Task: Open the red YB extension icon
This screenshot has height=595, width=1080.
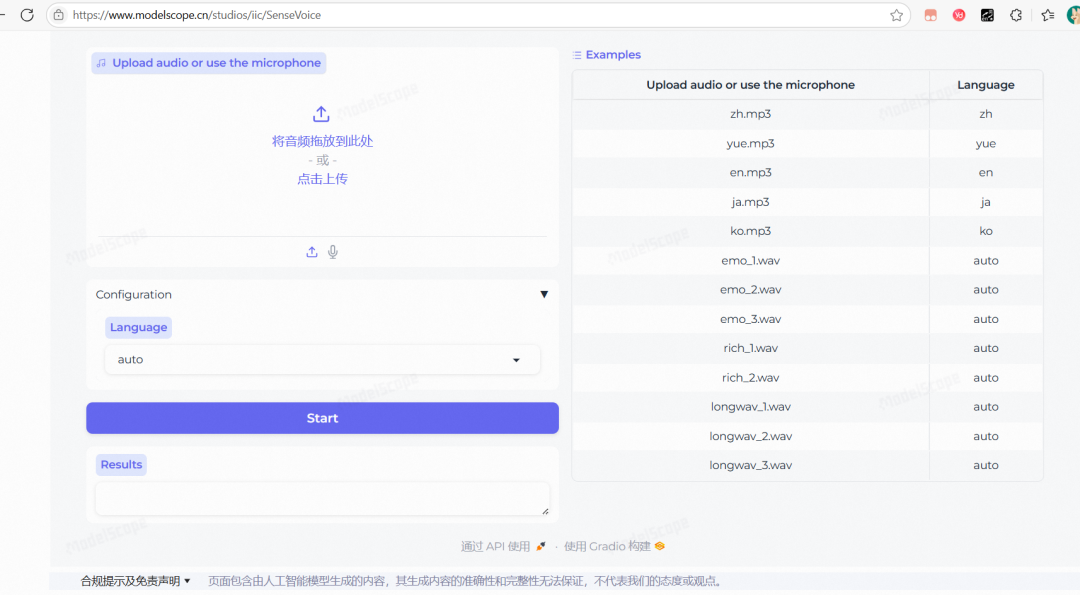Action: [x=958, y=15]
